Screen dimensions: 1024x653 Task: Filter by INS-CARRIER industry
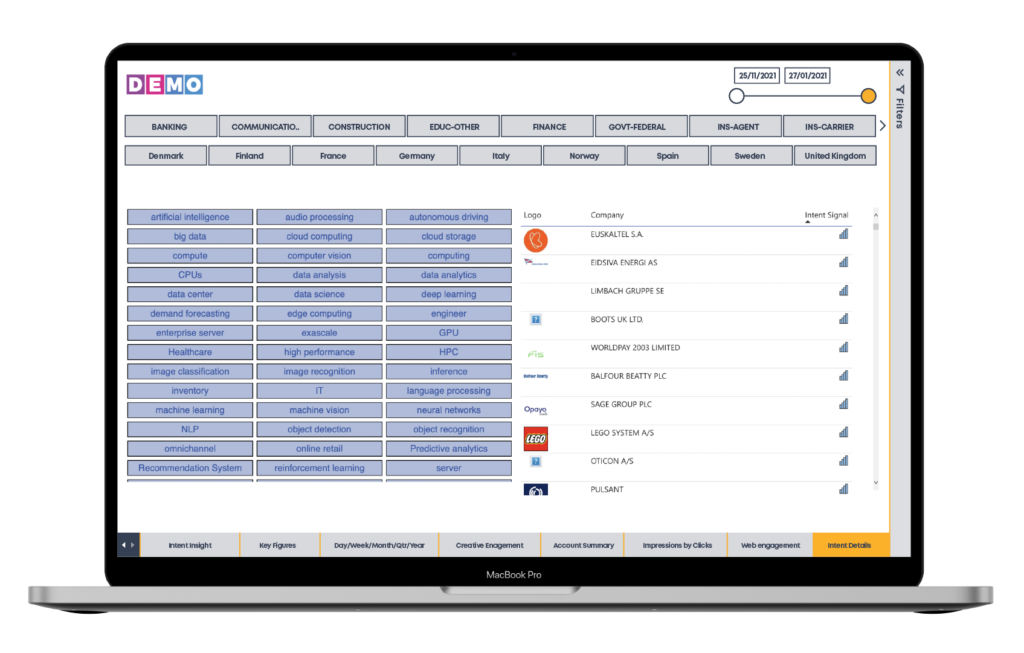[x=829, y=127]
